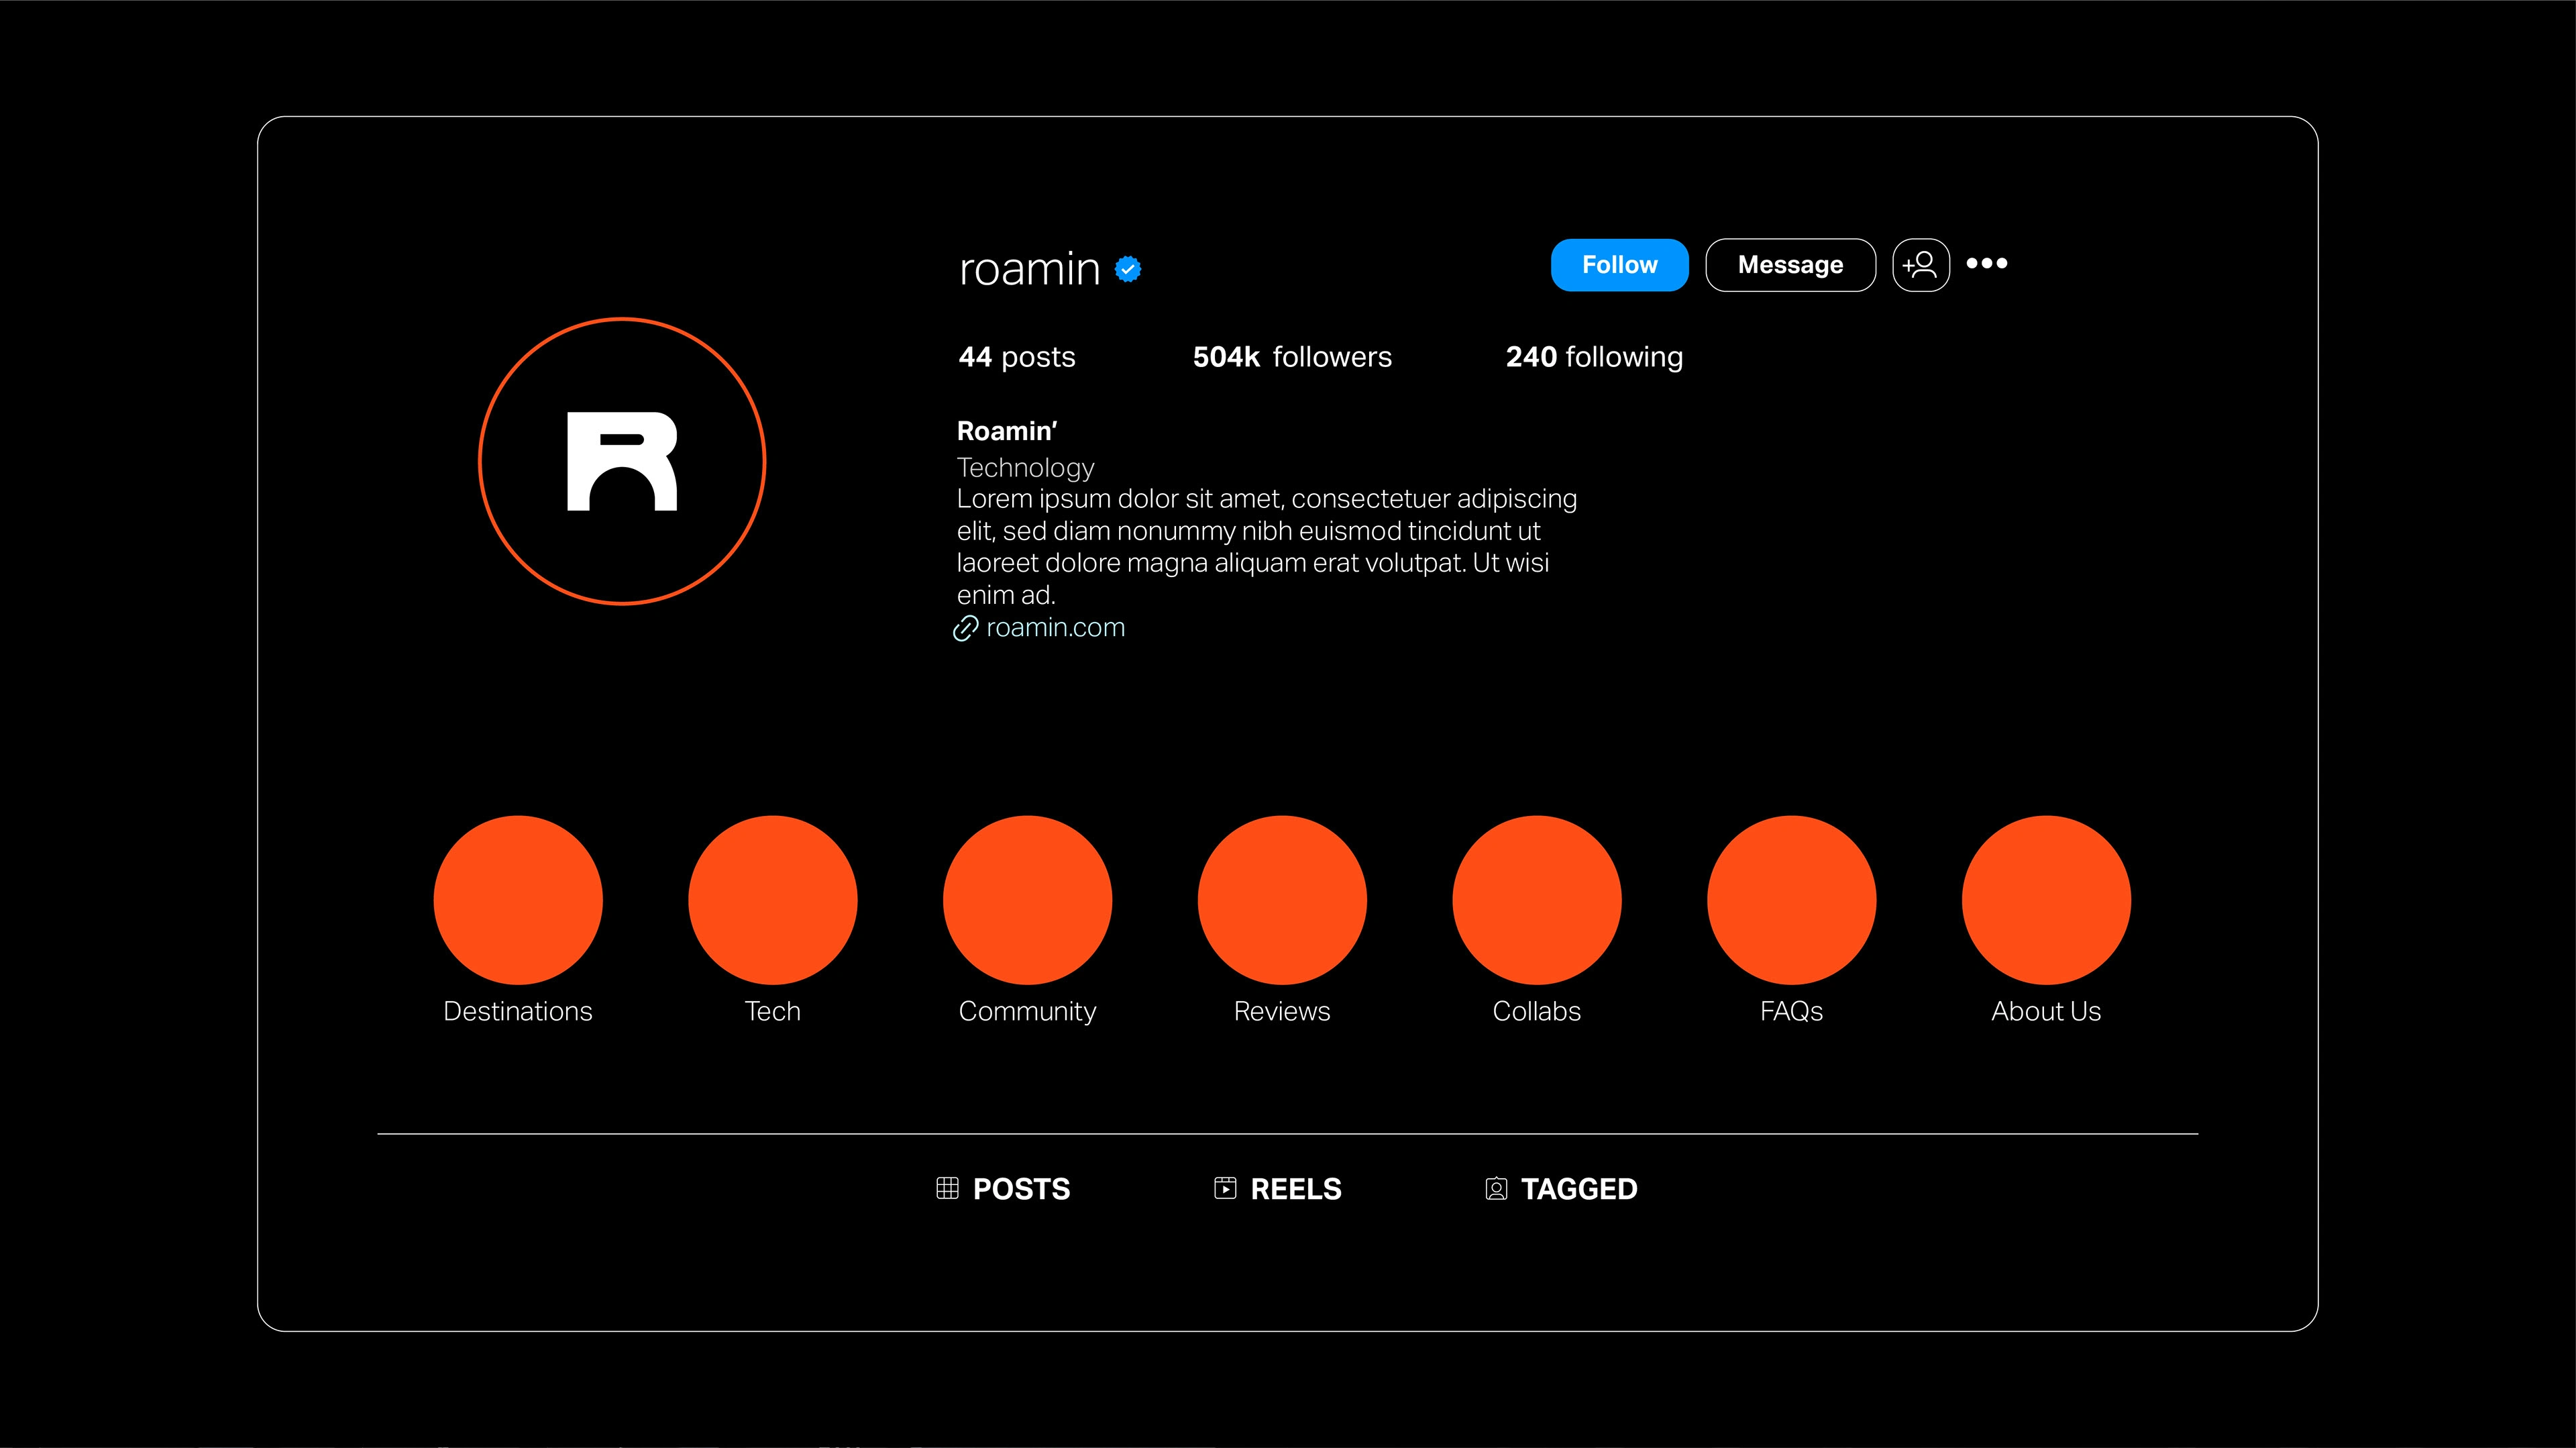The image size is (2576, 1448).
Task: Click the roamin username heading
Action: [1029, 269]
